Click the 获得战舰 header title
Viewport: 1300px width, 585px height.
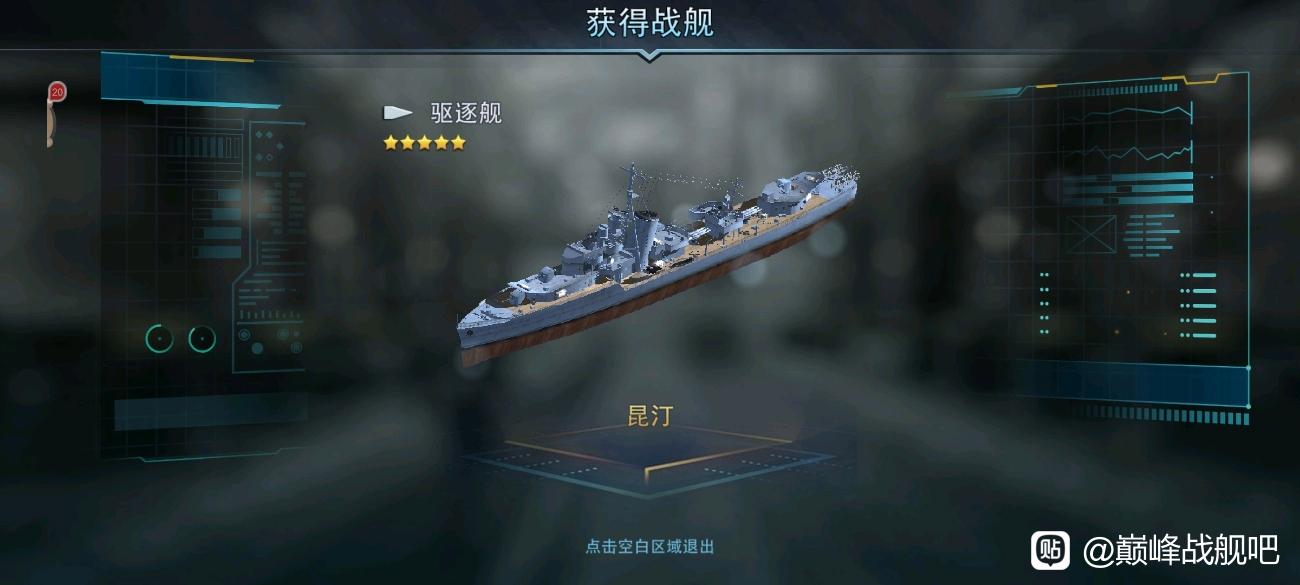coord(649,23)
